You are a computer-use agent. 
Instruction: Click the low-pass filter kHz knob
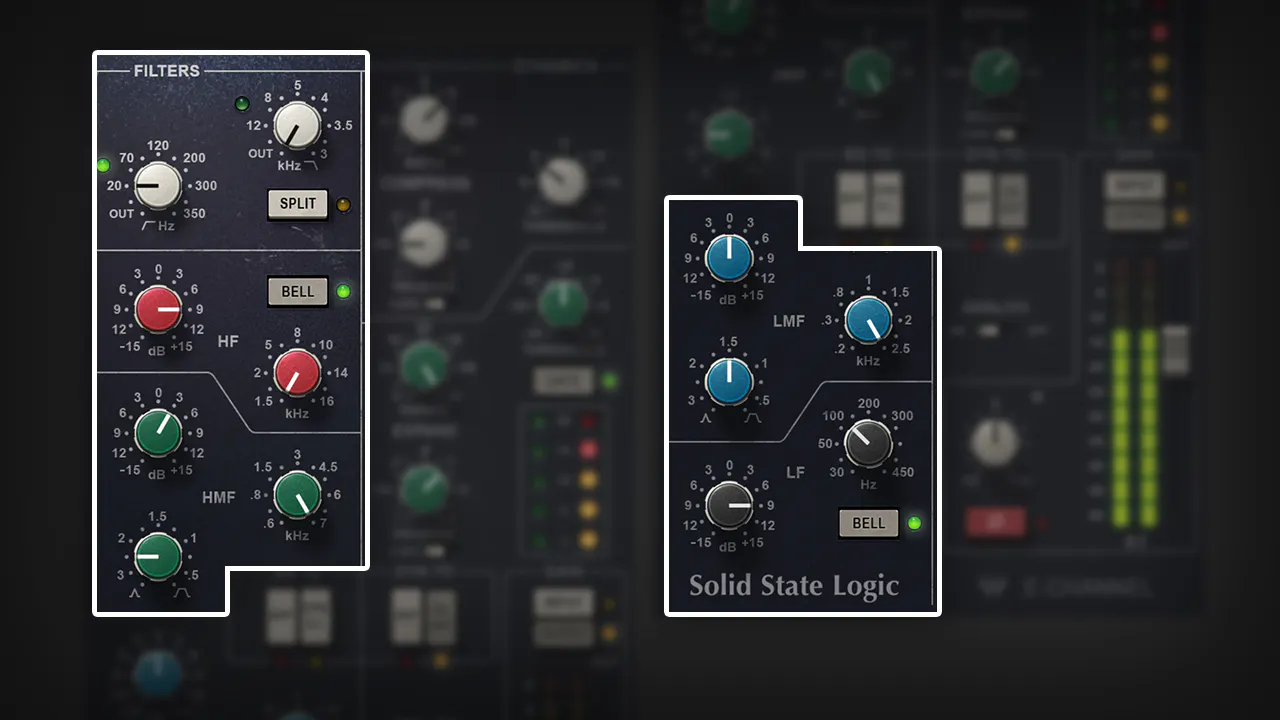pos(297,126)
